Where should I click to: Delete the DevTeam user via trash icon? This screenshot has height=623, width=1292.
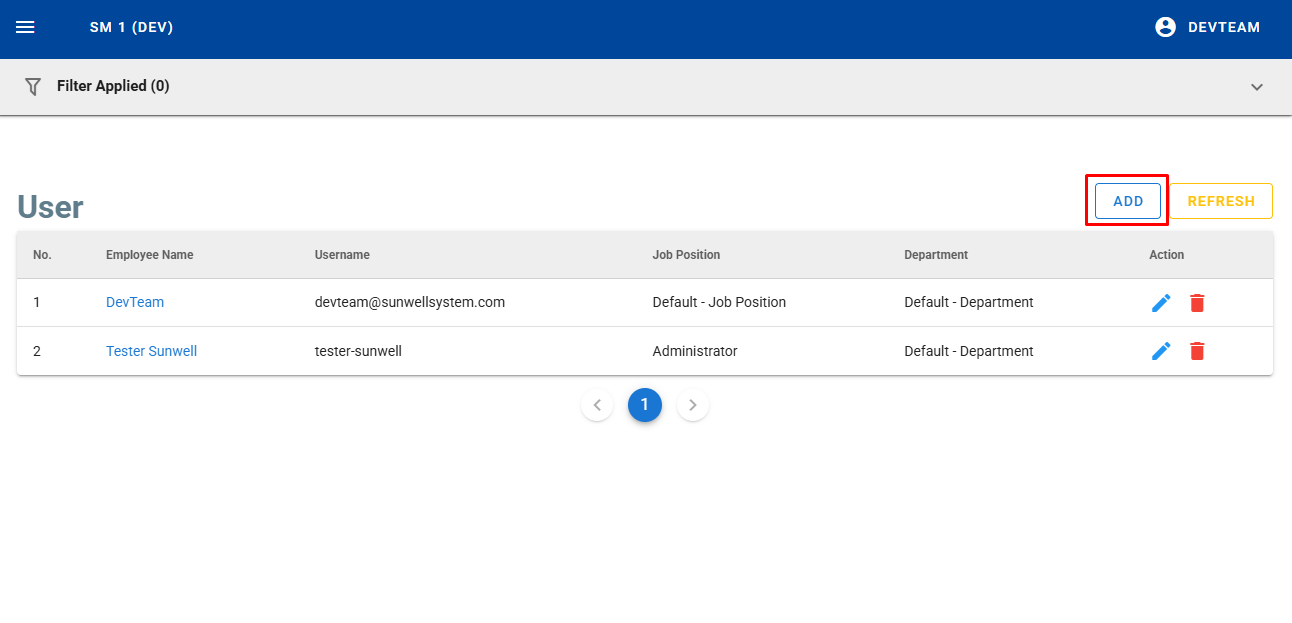[x=1197, y=303]
